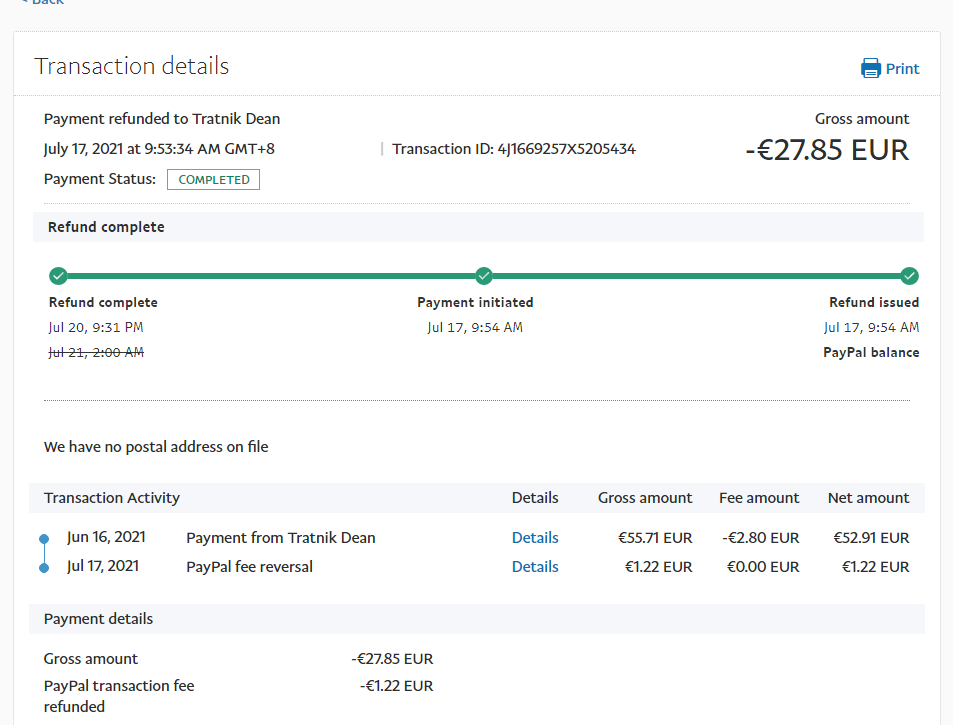This screenshot has height=725, width=953.
Task: Click the COMPLETED payment status badge
Action: pos(213,180)
